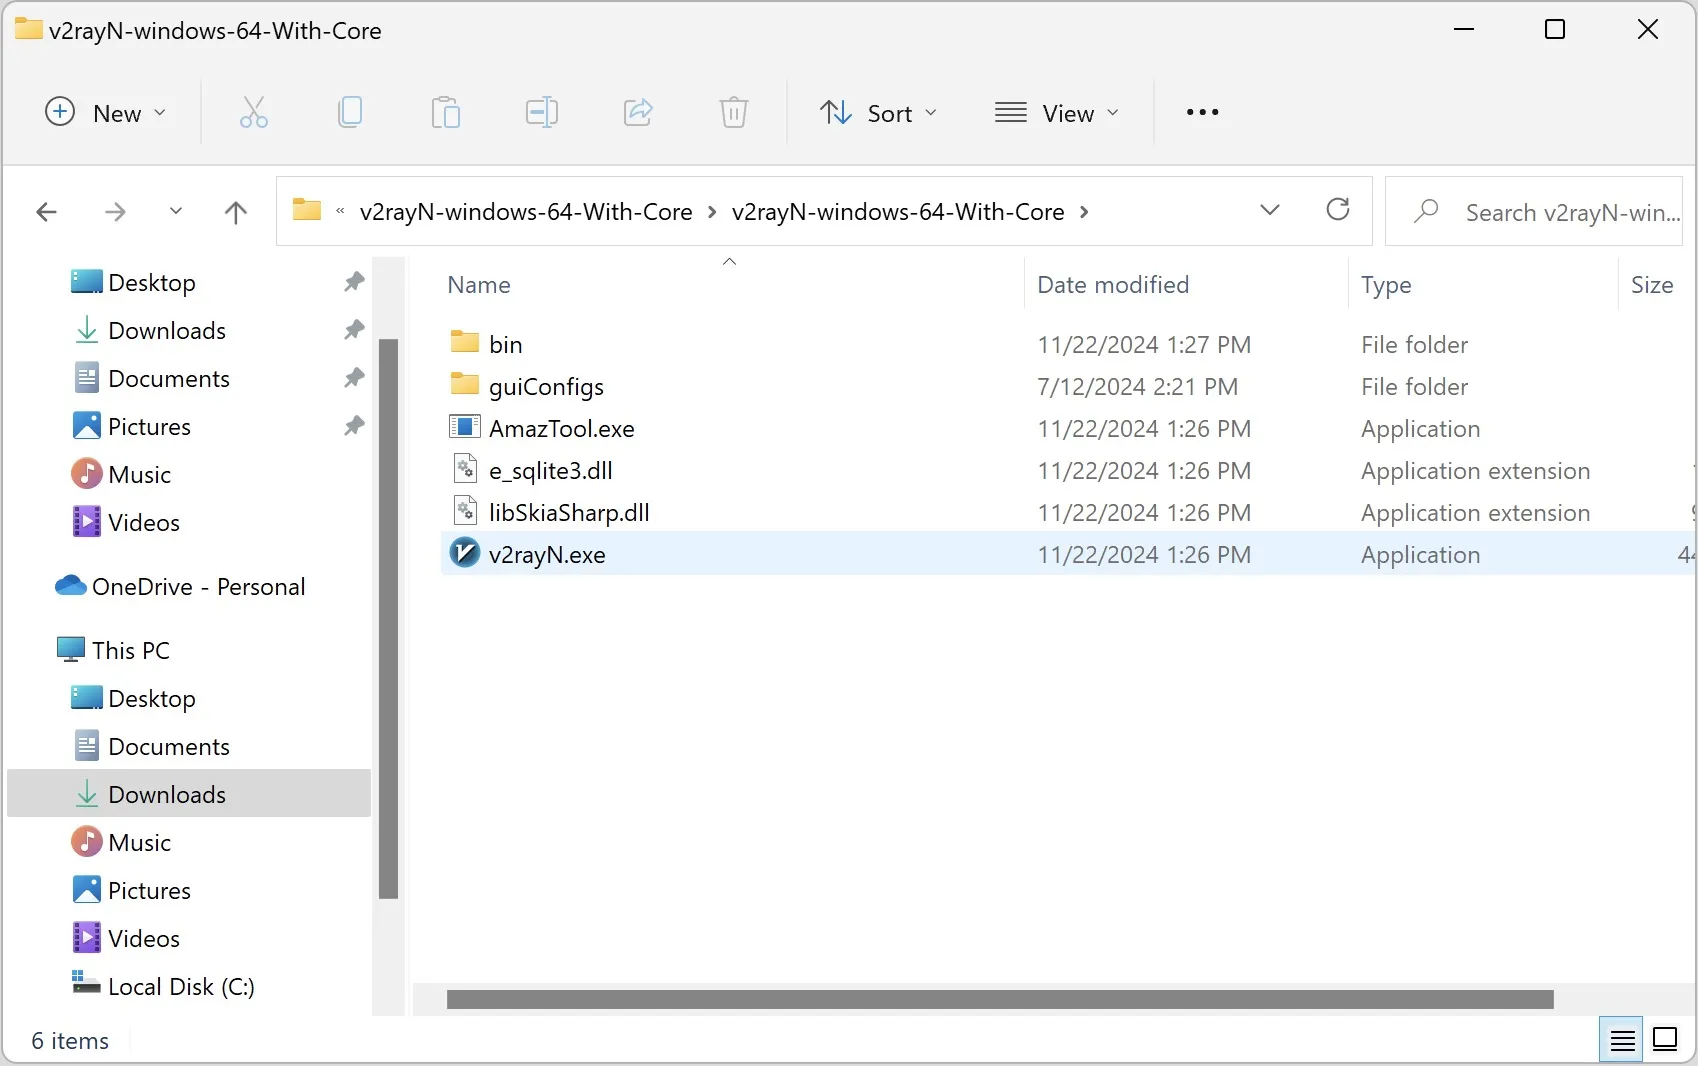Open the Sort options dropdown
The image size is (1698, 1066).
(879, 112)
